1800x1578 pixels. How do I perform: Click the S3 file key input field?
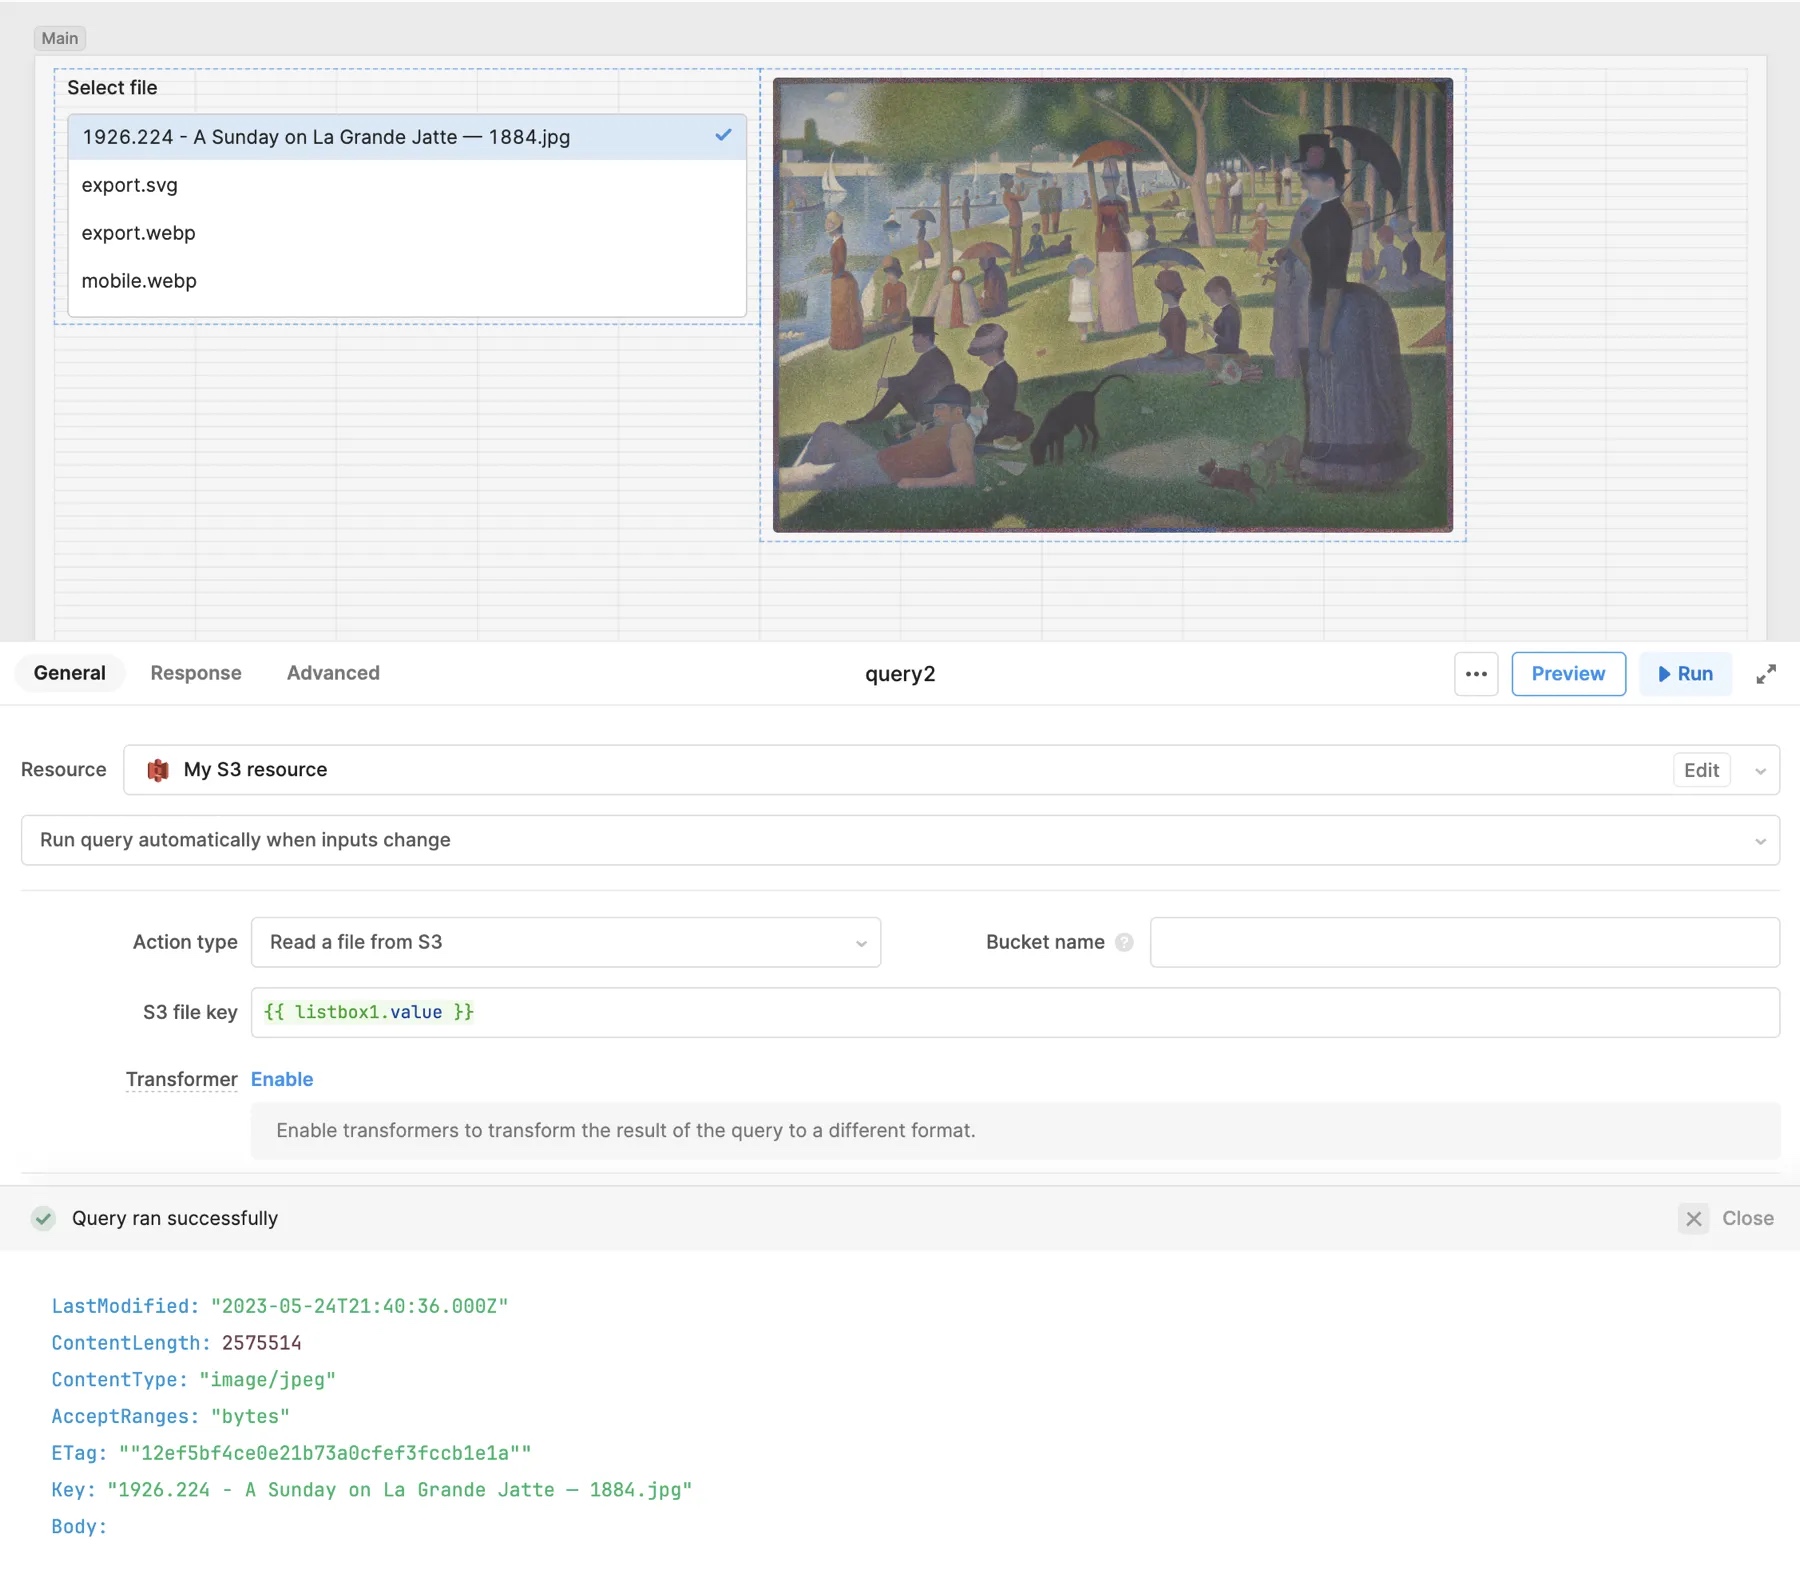(x=1015, y=1012)
